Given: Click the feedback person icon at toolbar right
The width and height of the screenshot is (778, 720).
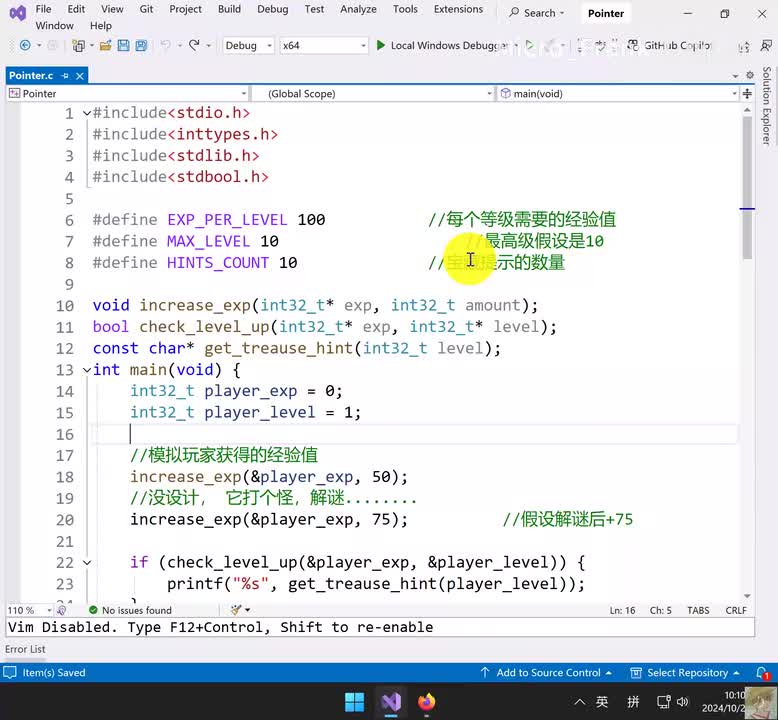Looking at the screenshot, I should (x=766, y=46).
